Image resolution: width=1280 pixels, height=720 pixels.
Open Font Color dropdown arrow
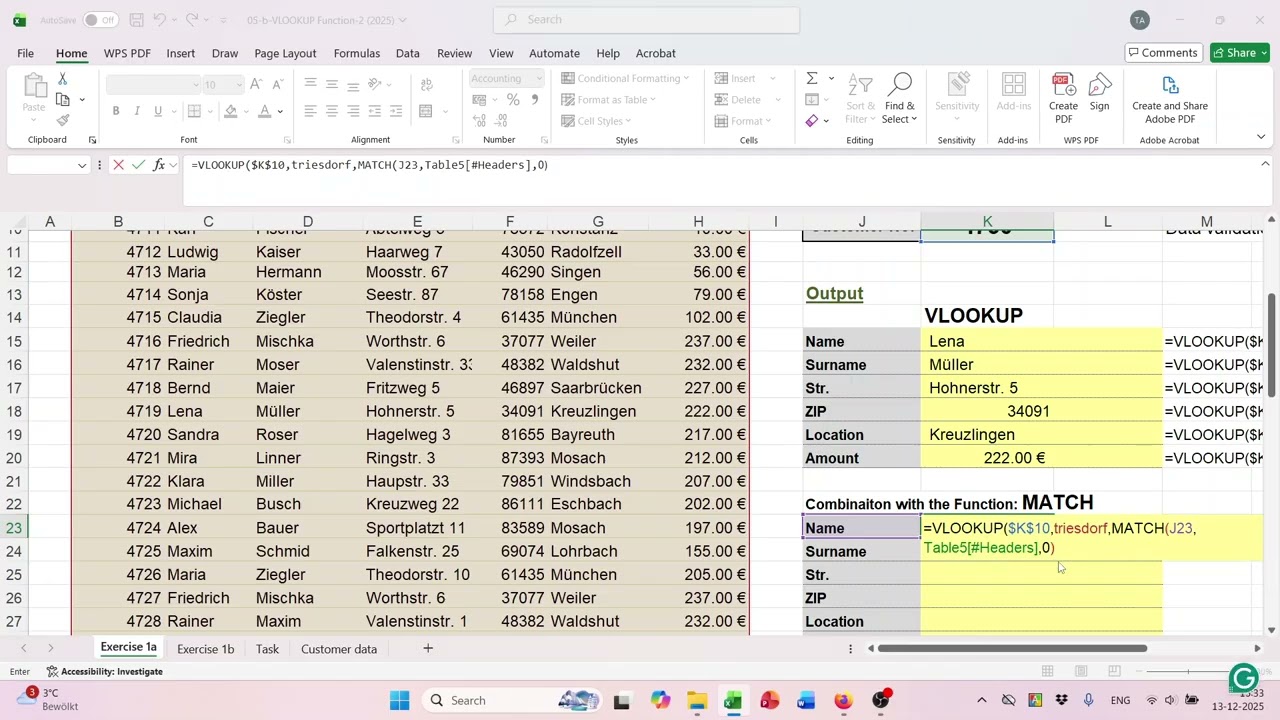(281, 112)
